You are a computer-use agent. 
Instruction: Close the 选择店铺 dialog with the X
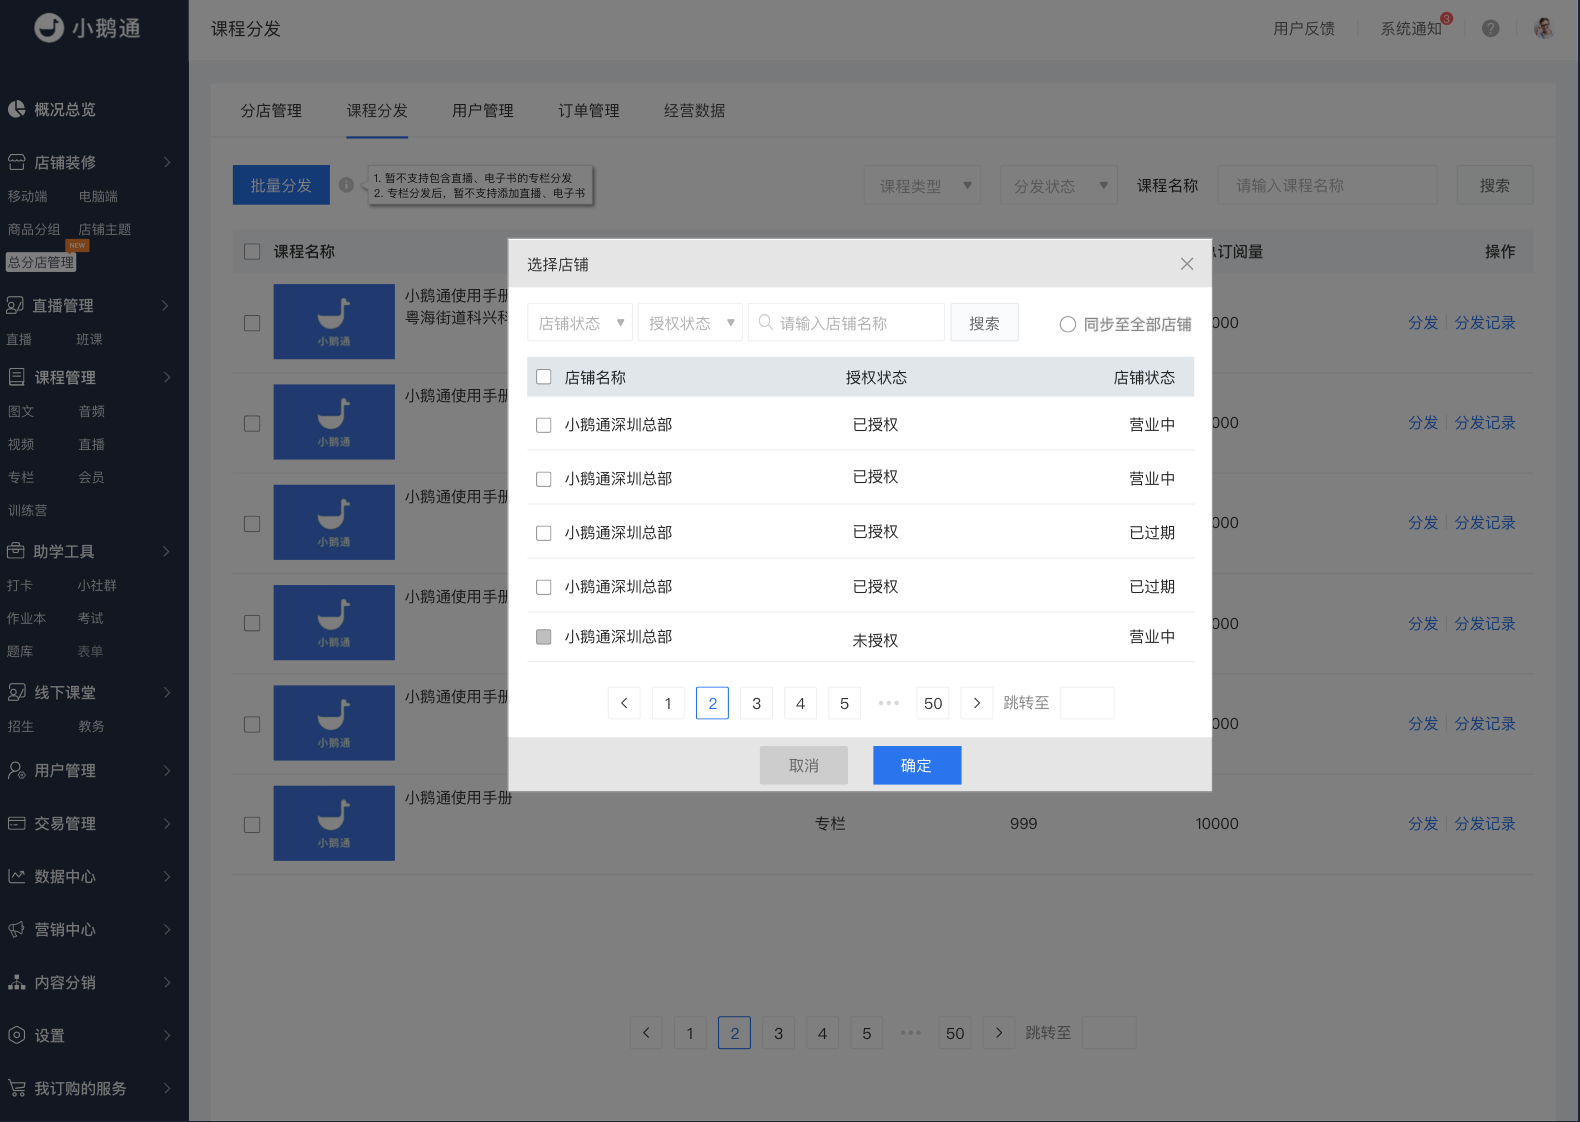pyautogui.click(x=1187, y=264)
